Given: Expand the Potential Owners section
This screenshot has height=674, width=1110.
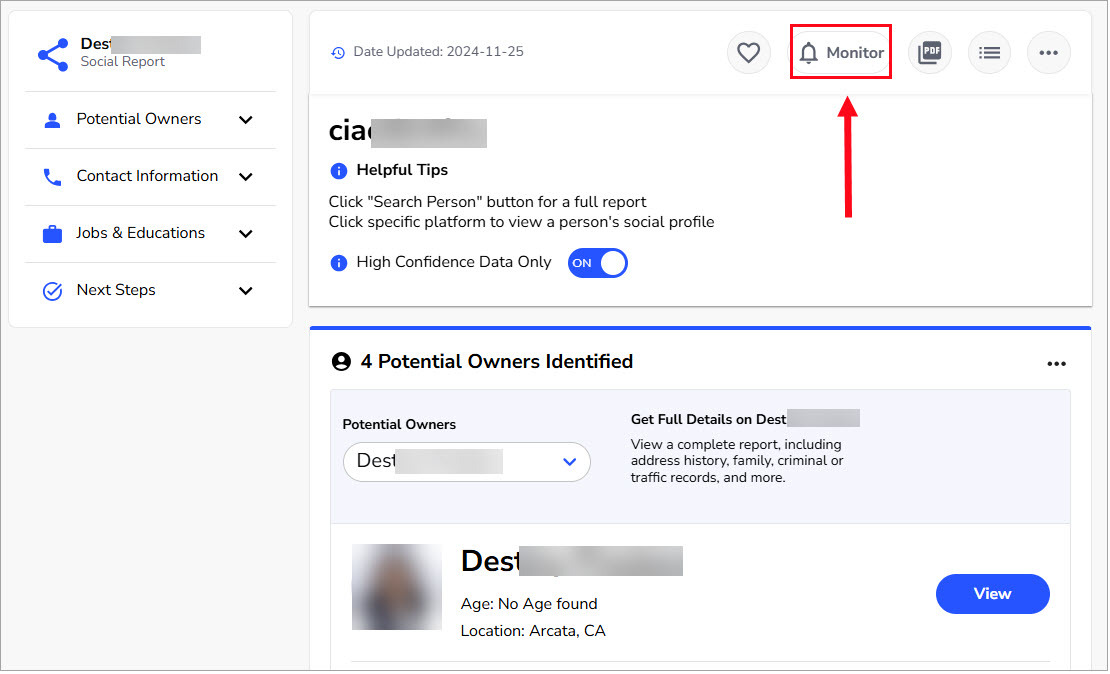Looking at the screenshot, I should [246, 119].
